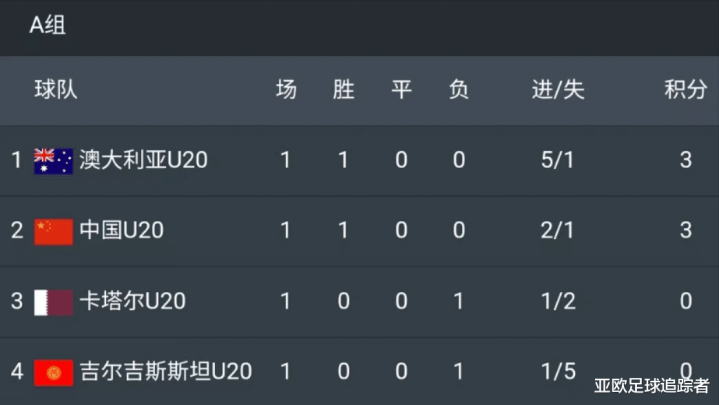Click Qatar's 1/2 goal record

(x=558, y=301)
